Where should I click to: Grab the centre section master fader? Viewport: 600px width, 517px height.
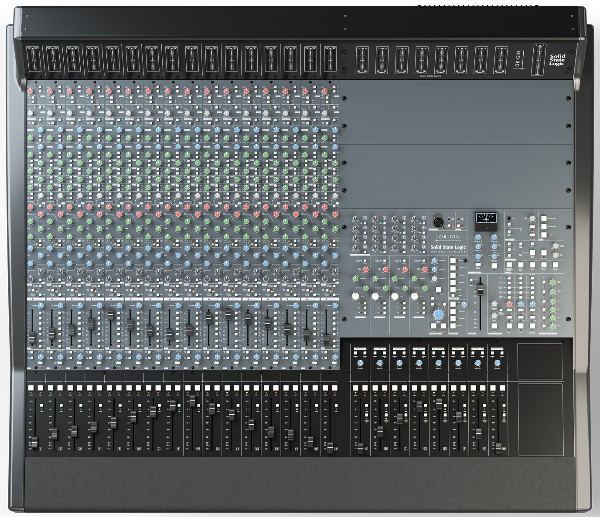click(480, 289)
